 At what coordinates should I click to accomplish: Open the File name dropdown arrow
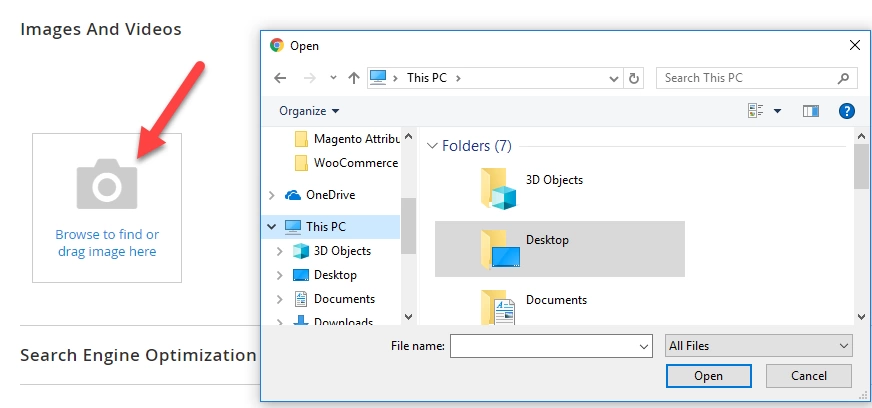tap(644, 346)
